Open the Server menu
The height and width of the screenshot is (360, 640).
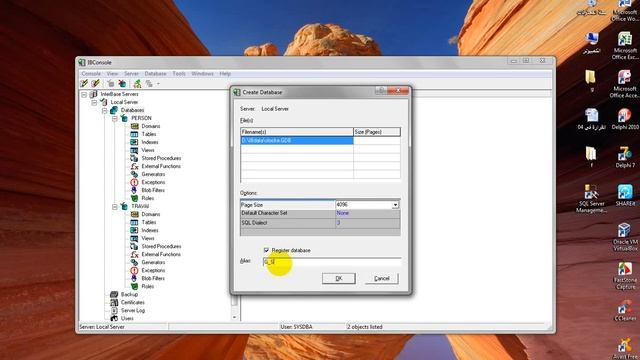click(131, 73)
